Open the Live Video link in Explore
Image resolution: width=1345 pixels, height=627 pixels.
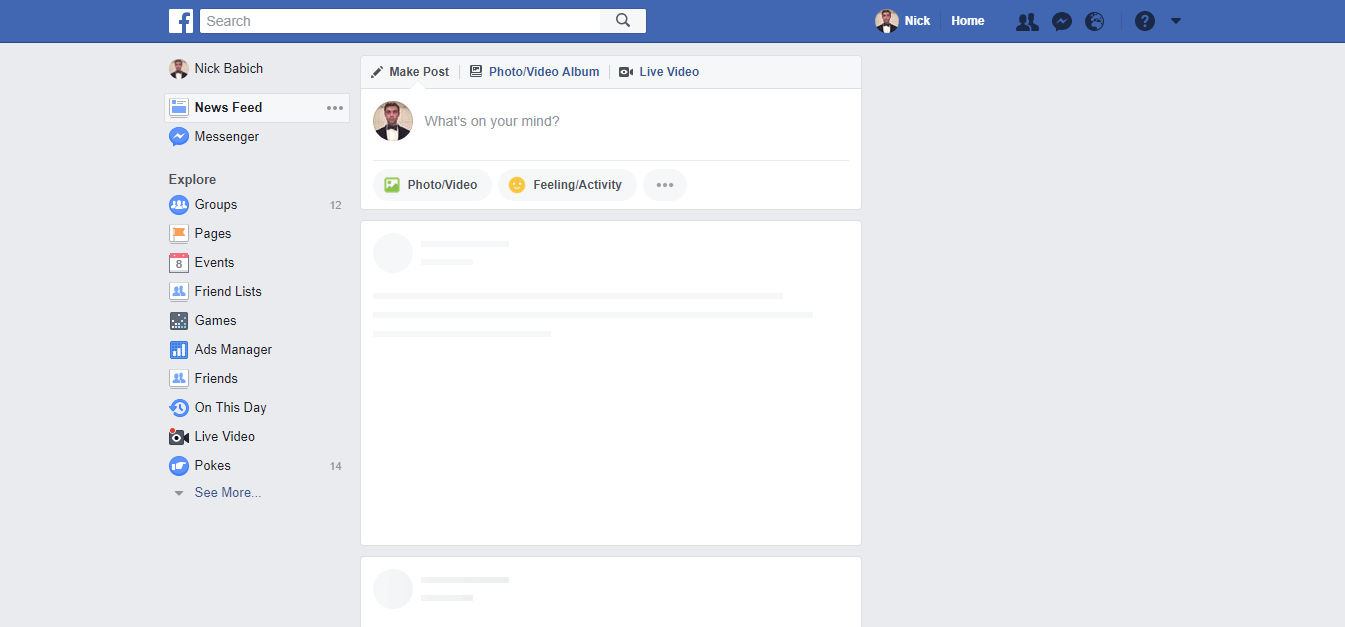225,437
